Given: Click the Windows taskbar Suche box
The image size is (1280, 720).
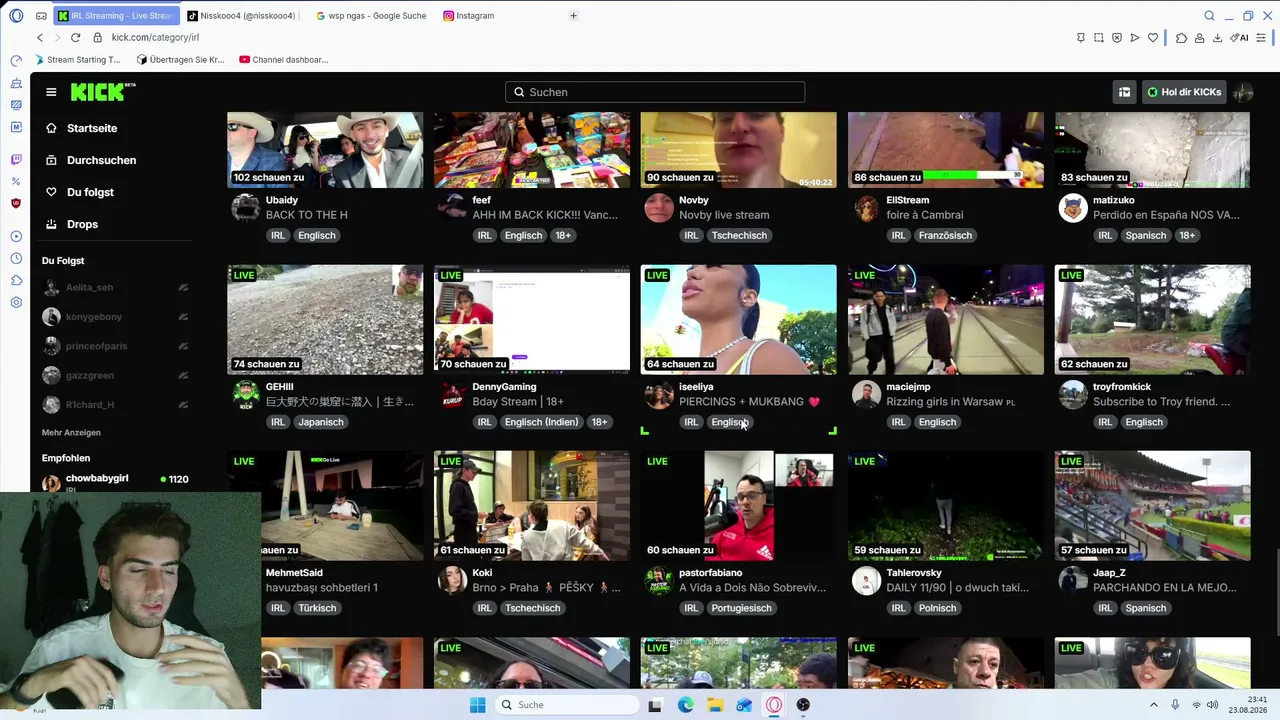Looking at the screenshot, I should click(x=568, y=705).
